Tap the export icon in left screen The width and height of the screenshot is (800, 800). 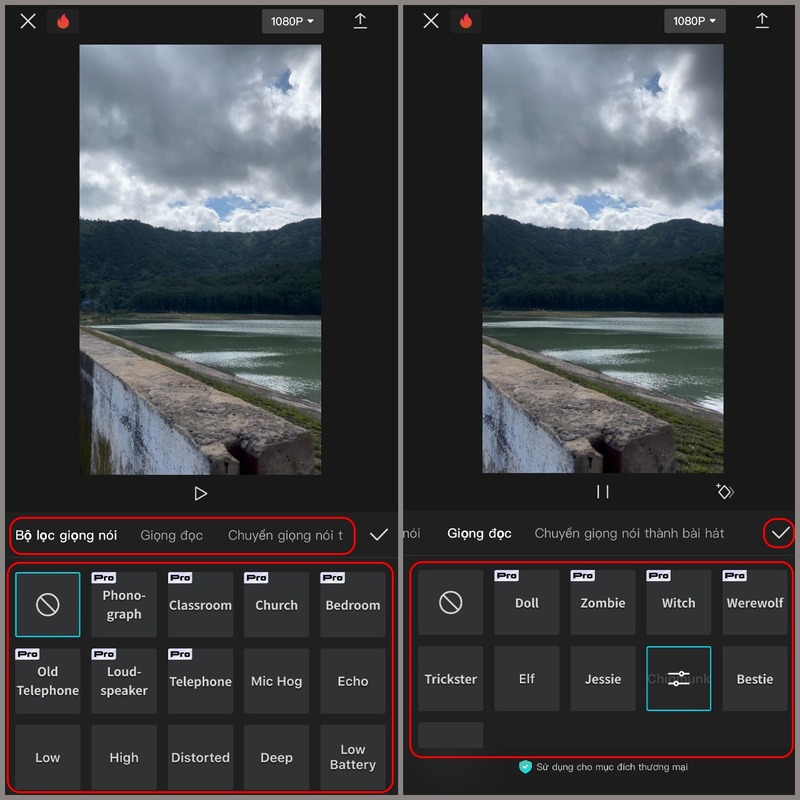(360, 21)
